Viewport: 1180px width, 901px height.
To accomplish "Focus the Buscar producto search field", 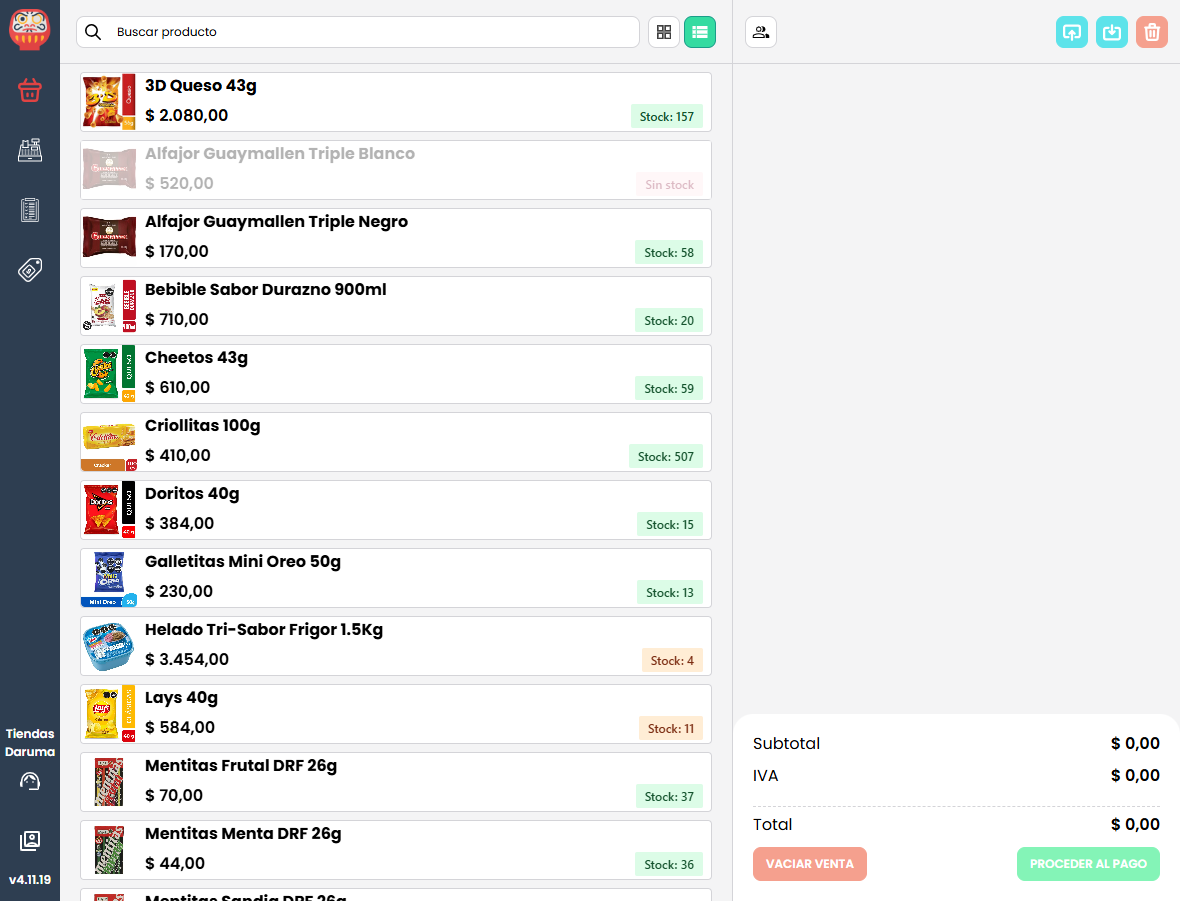I will click(357, 32).
